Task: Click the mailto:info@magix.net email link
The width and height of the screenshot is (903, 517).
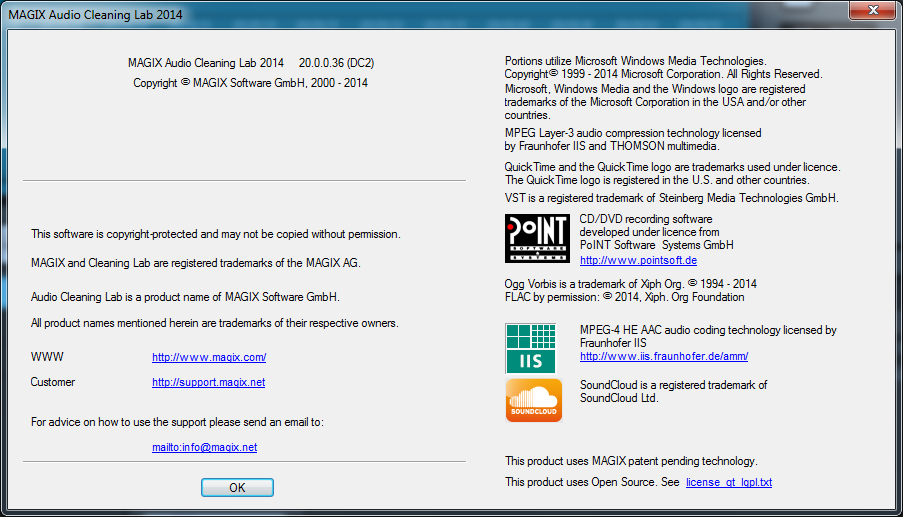Action: pos(204,447)
